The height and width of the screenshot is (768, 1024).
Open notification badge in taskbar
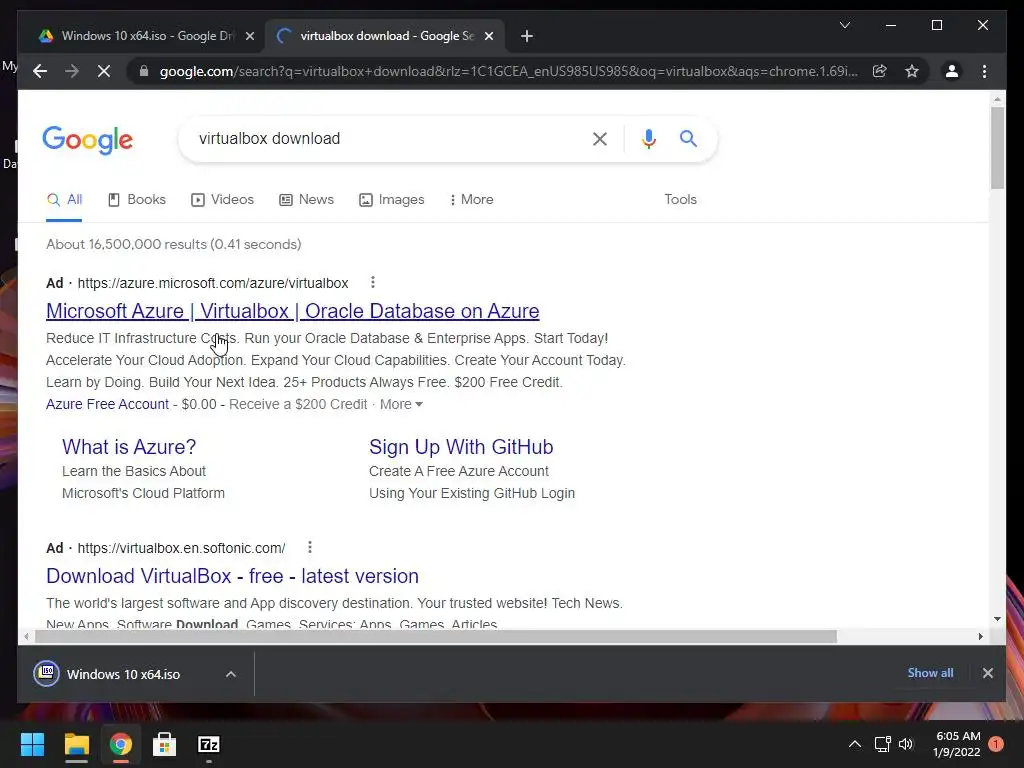tap(996, 744)
